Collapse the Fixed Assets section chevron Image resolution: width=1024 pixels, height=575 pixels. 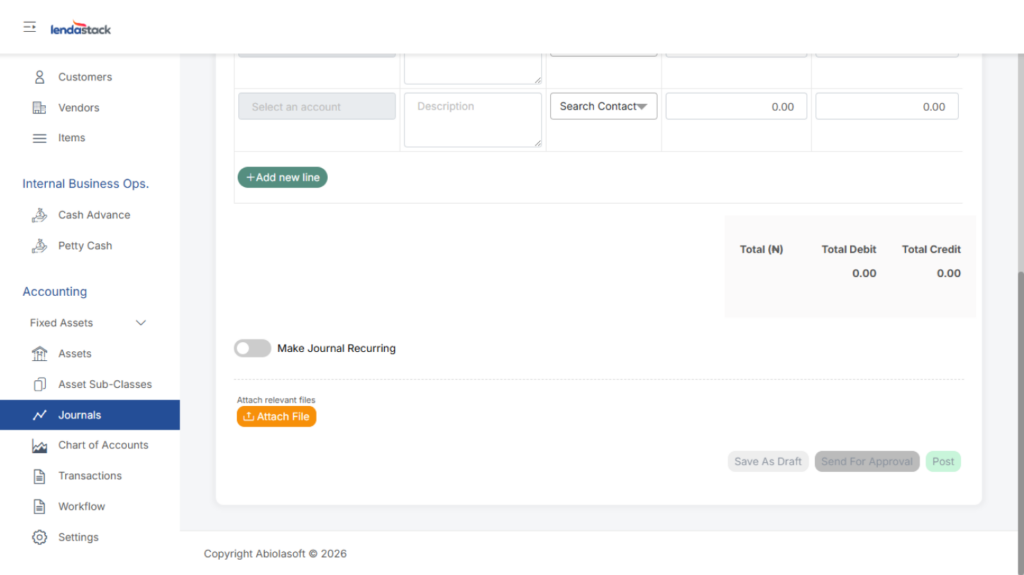coord(141,323)
